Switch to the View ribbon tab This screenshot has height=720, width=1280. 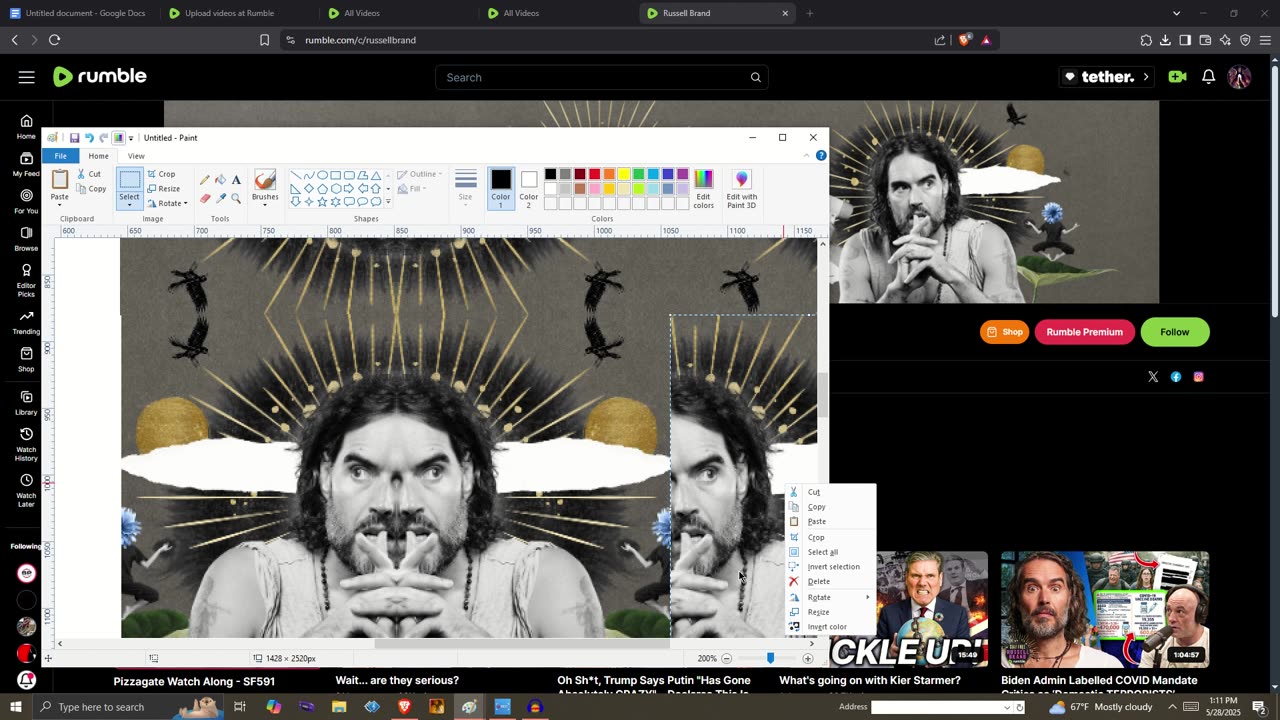pos(136,156)
